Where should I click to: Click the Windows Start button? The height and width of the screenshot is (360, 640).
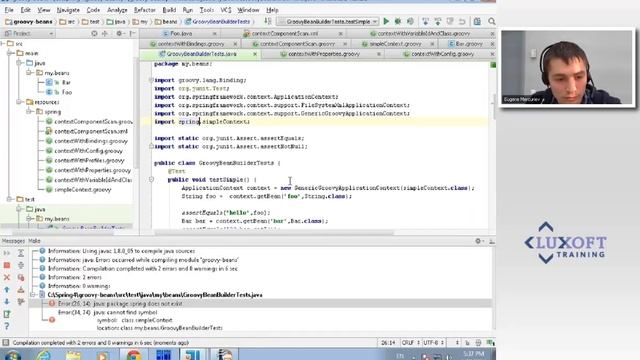coord(12,355)
